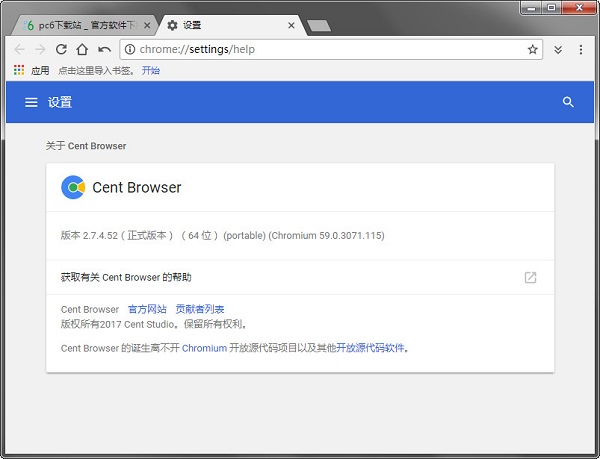Close the 设置 tab
Screen dimensions: 600x459
point(292,25)
